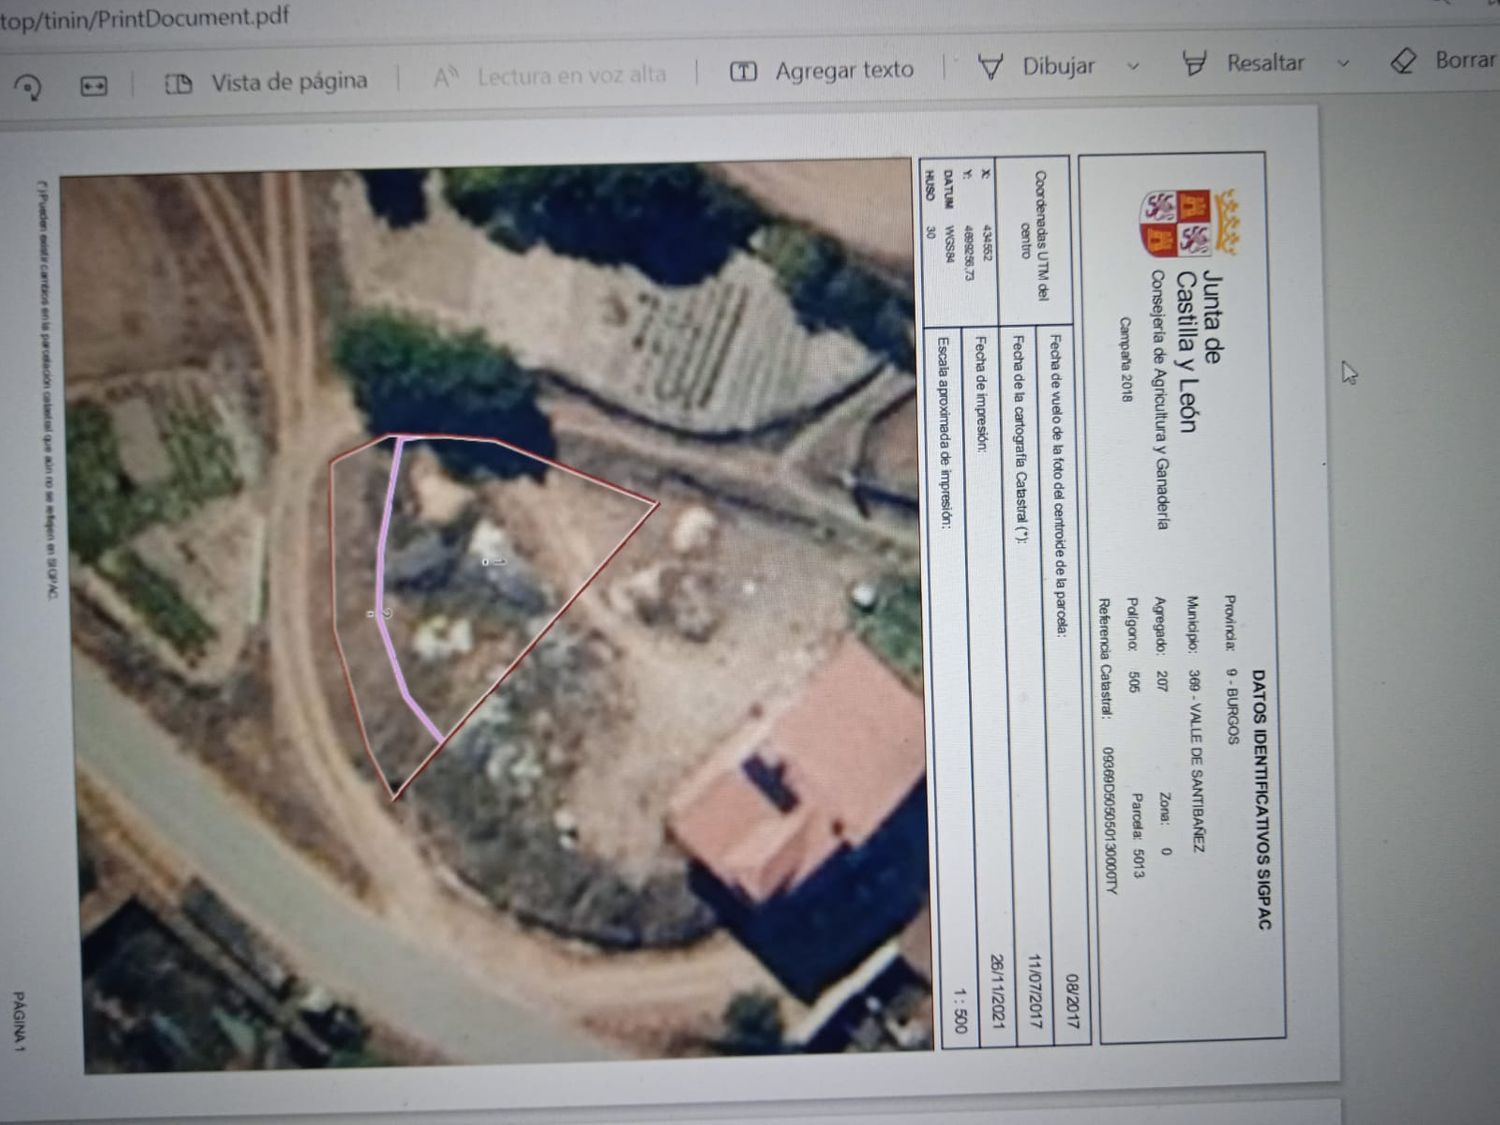Click the print date 26/11/2021
The image size is (1500, 1125).
[996, 990]
